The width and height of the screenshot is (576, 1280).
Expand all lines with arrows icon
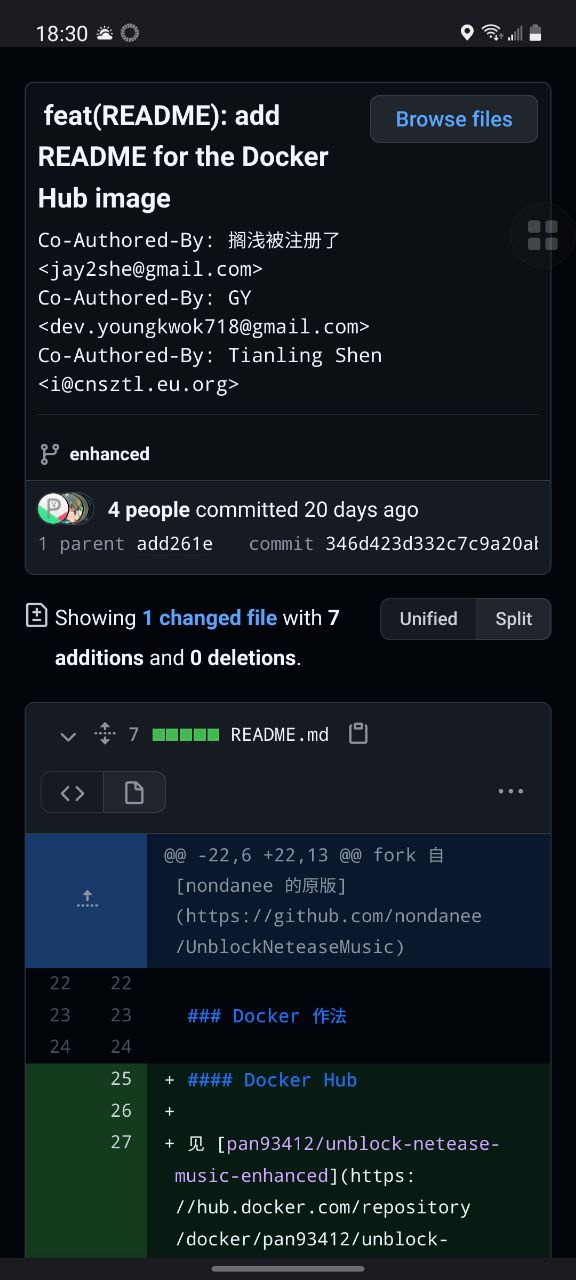(105, 734)
